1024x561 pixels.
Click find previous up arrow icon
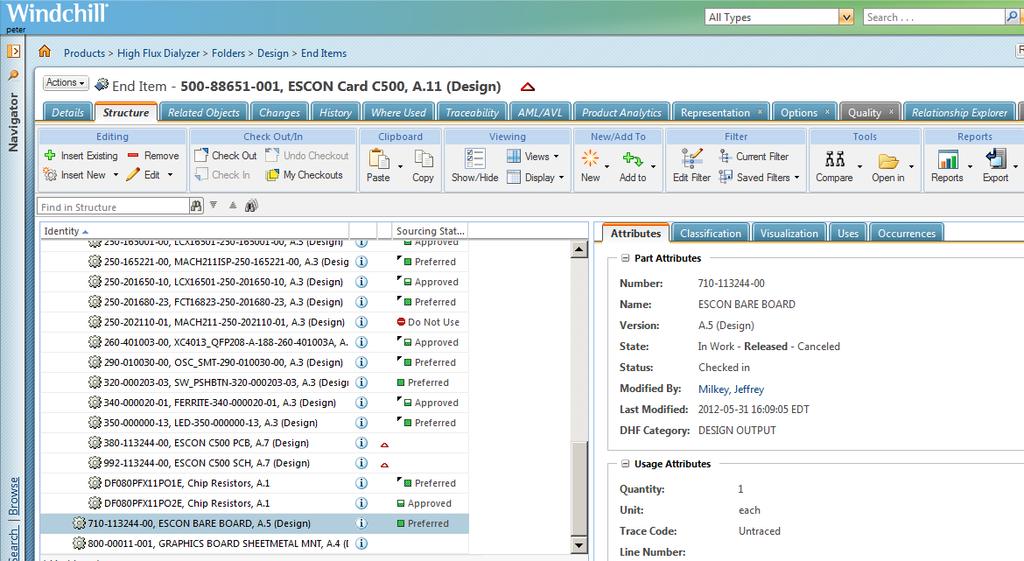(232, 205)
